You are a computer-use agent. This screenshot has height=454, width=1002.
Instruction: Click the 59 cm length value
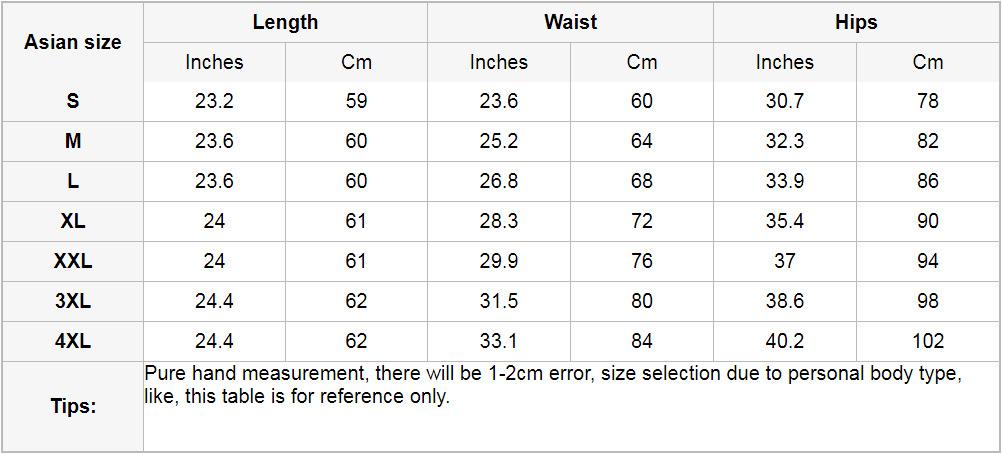356,101
